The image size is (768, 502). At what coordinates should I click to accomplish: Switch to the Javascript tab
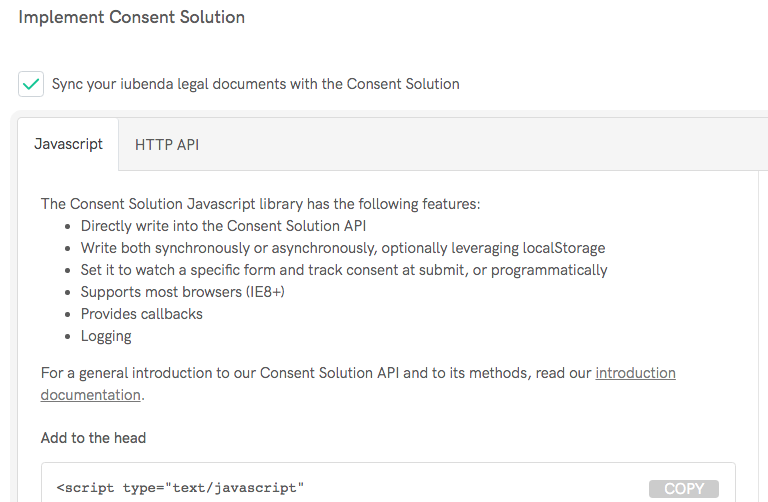(x=68, y=144)
